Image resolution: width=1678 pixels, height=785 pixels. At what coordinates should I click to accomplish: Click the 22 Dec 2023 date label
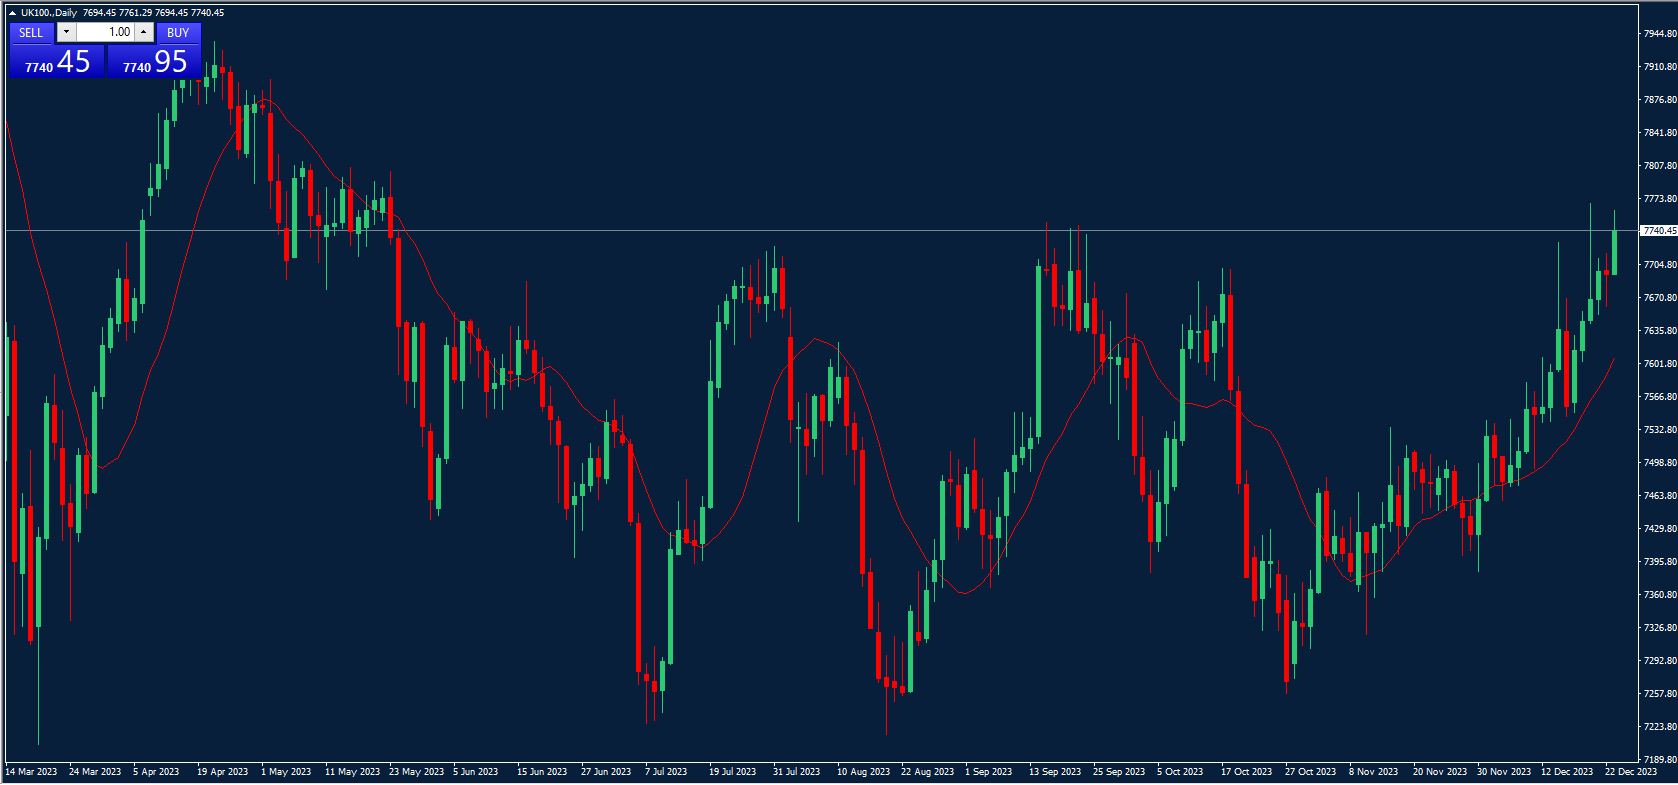point(1631,772)
